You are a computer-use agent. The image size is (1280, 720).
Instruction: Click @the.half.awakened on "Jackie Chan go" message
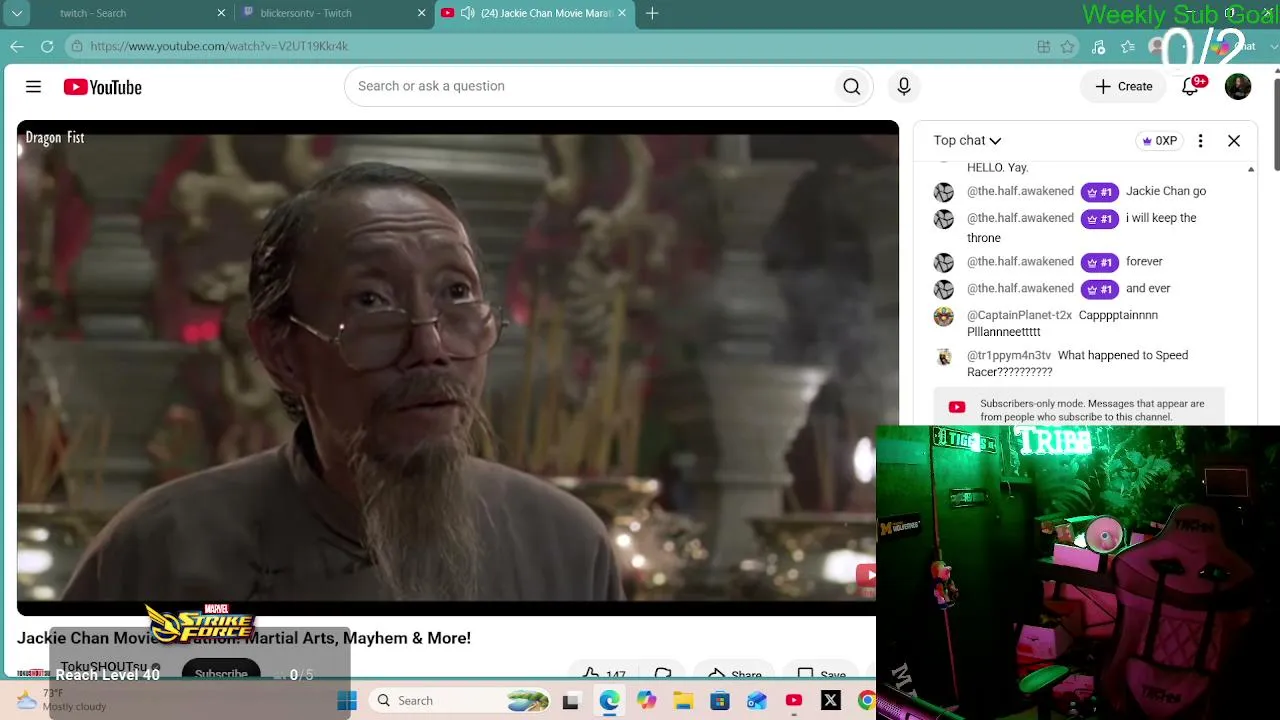coord(1020,191)
